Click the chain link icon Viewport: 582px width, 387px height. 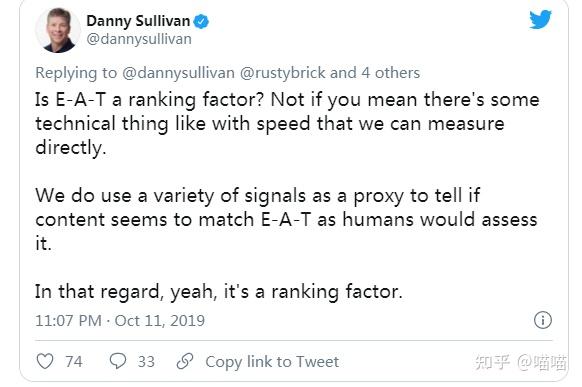[185, 361]
